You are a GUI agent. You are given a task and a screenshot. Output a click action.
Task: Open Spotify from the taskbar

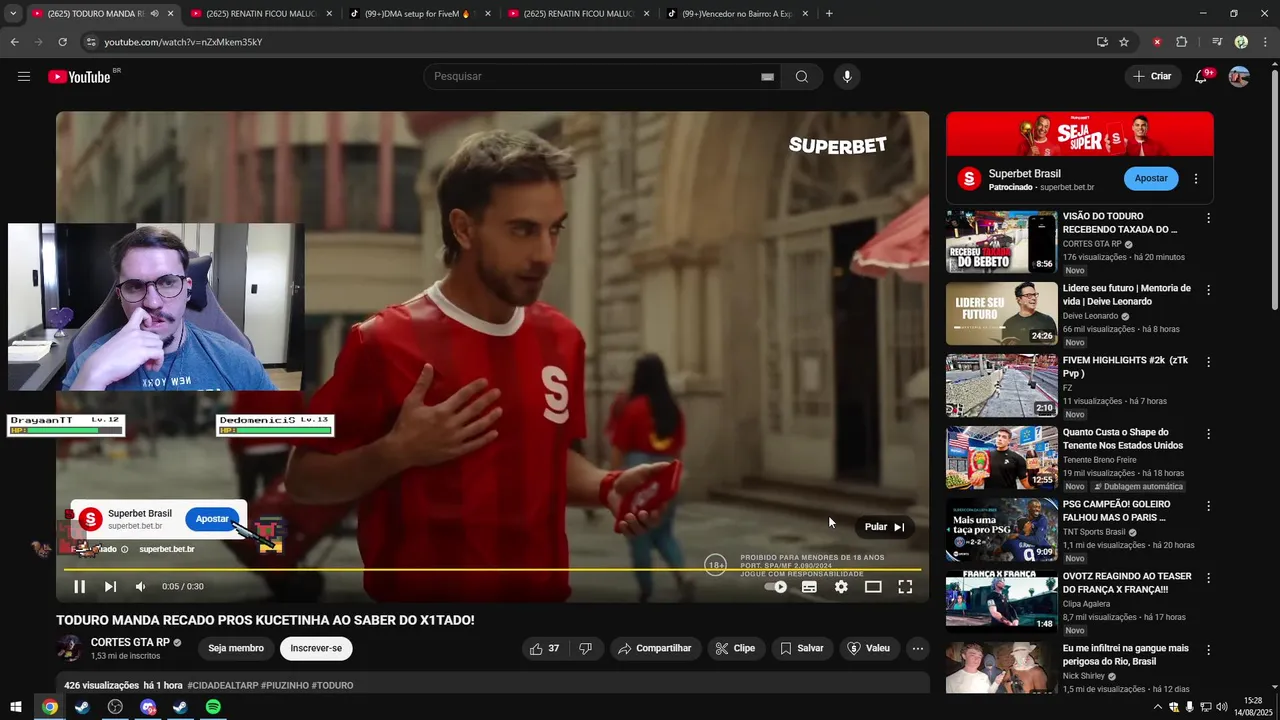coord(213,707)
